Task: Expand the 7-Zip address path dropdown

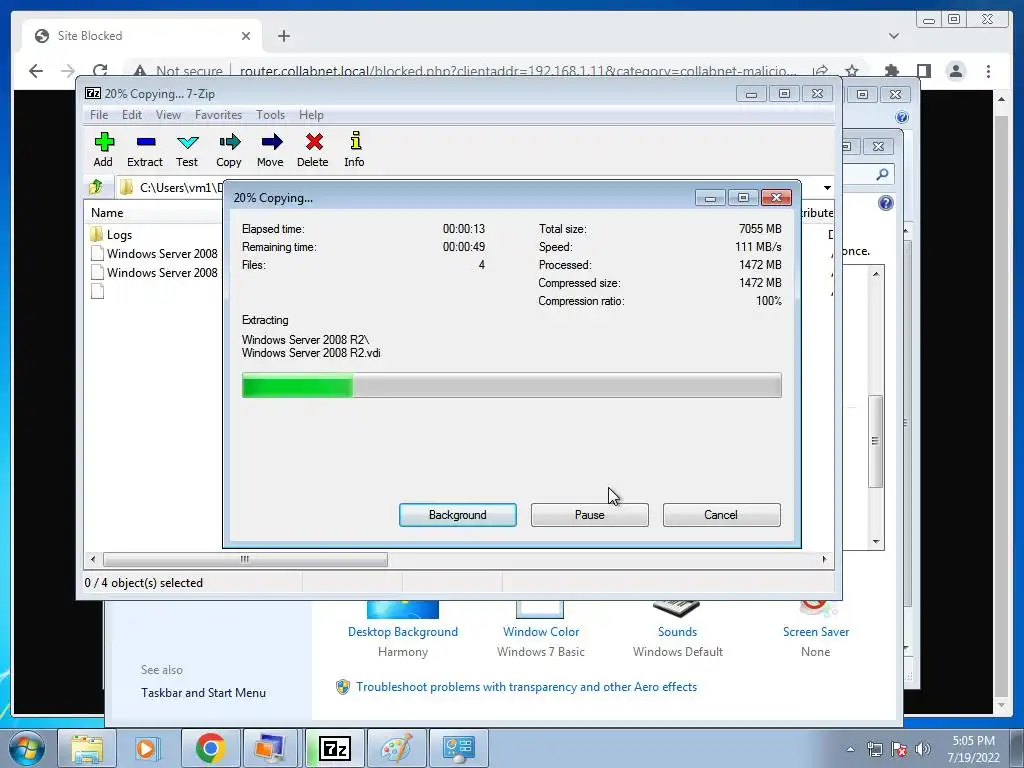Action: [827, 187]
